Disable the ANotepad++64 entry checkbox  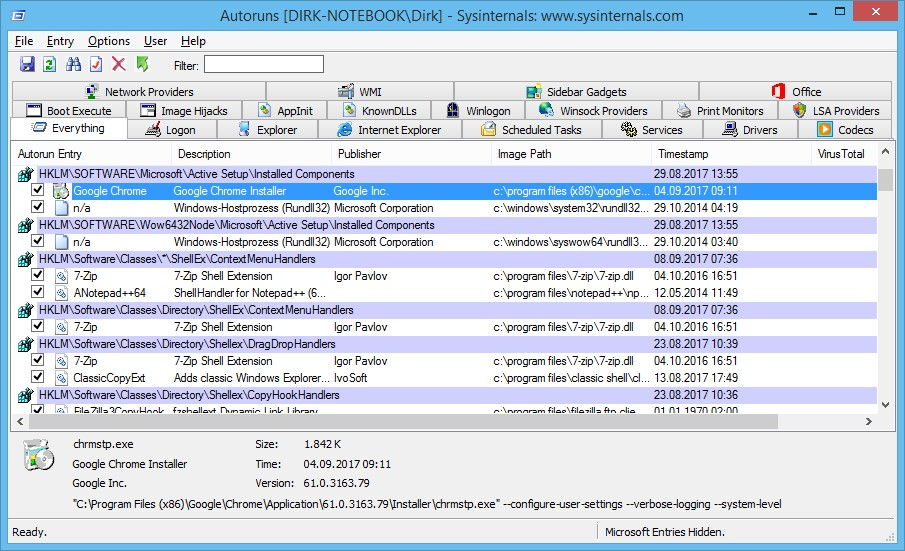click(38, 291)
